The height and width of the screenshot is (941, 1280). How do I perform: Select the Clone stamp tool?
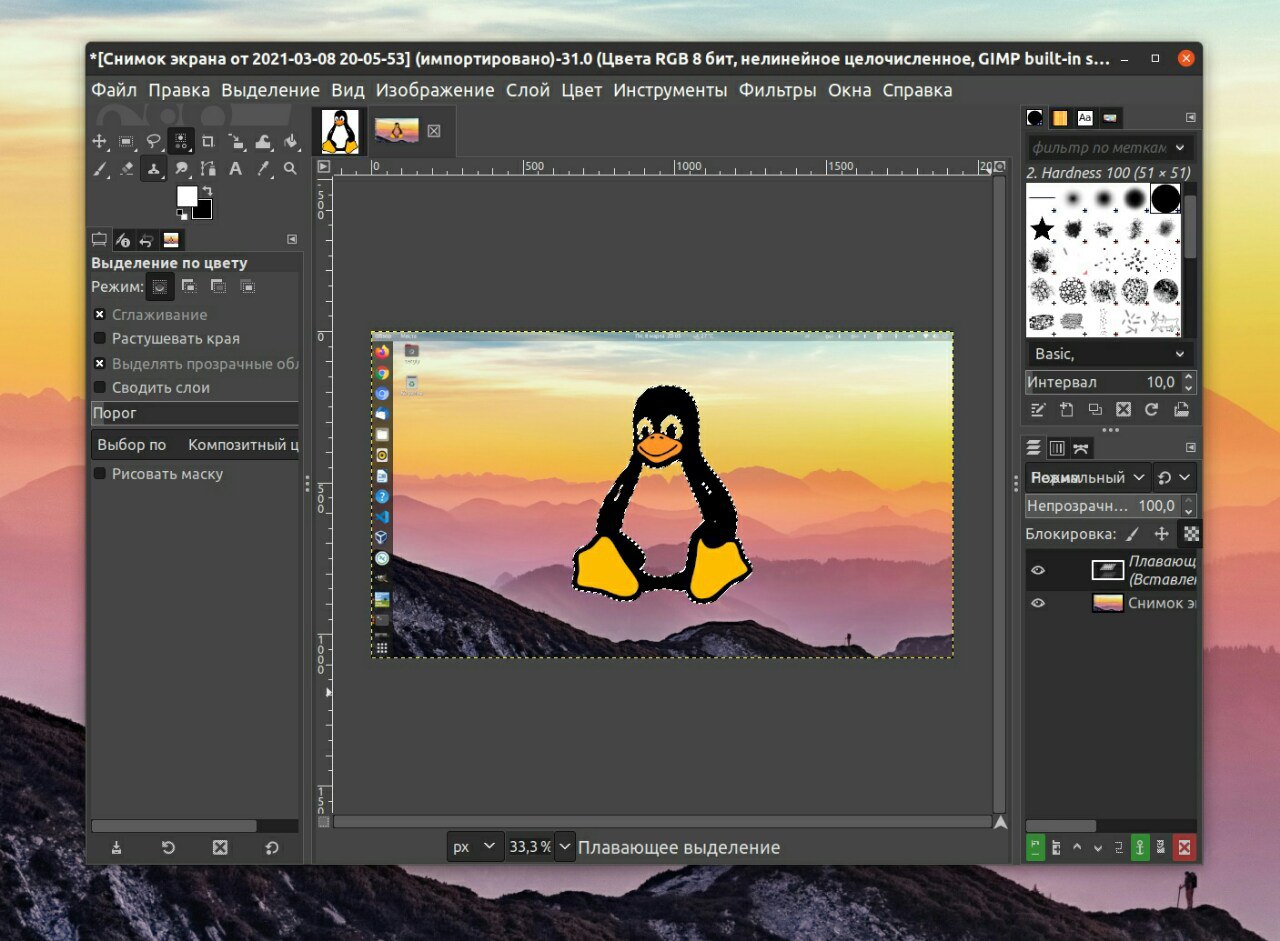(x=153, y=168)
